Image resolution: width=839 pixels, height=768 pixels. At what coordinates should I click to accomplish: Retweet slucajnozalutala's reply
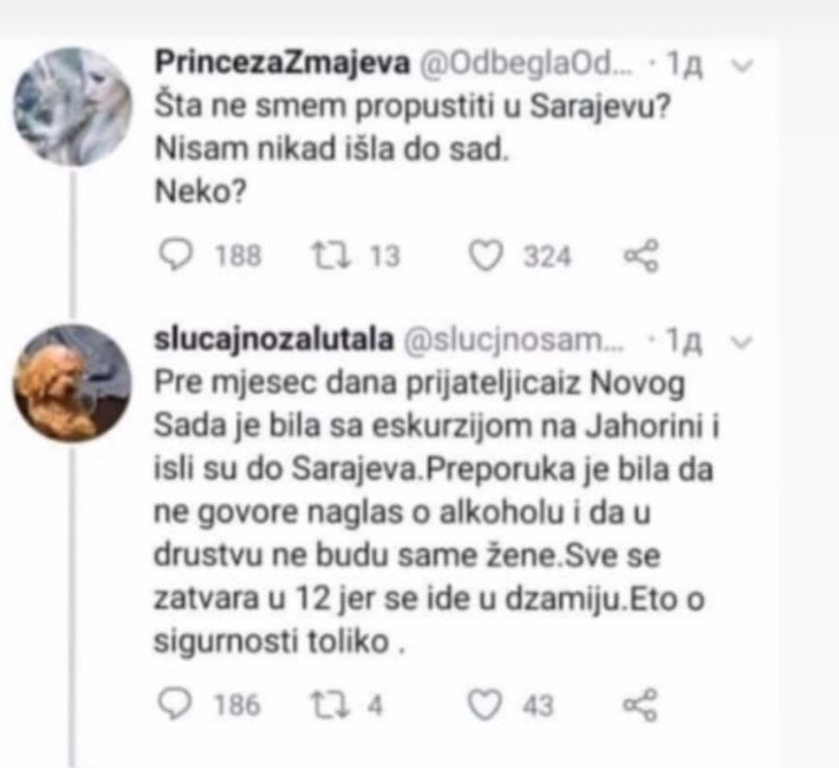coord(331,705)
